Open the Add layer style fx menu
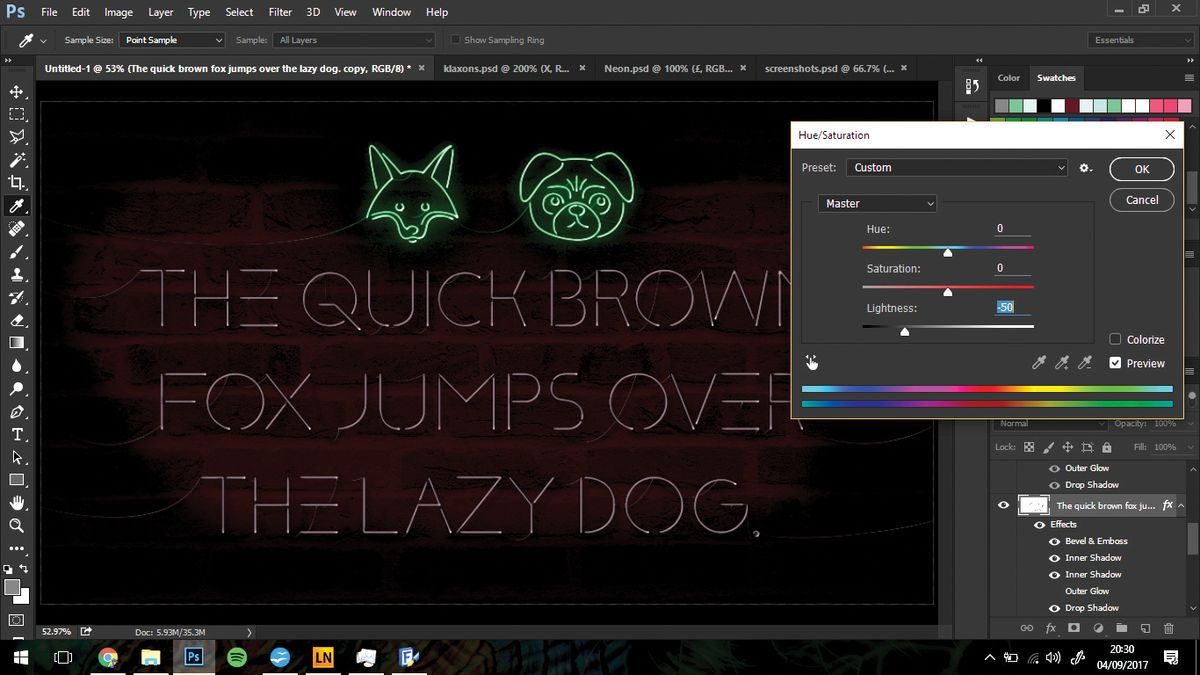1200x675 pixels. pyautogui.click(x=1051, y=628)
